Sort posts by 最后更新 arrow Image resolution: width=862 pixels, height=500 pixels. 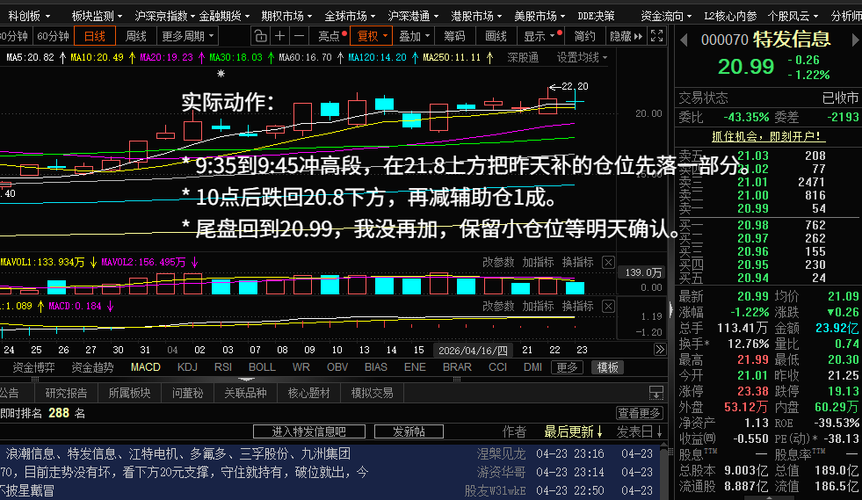point(599,432)
